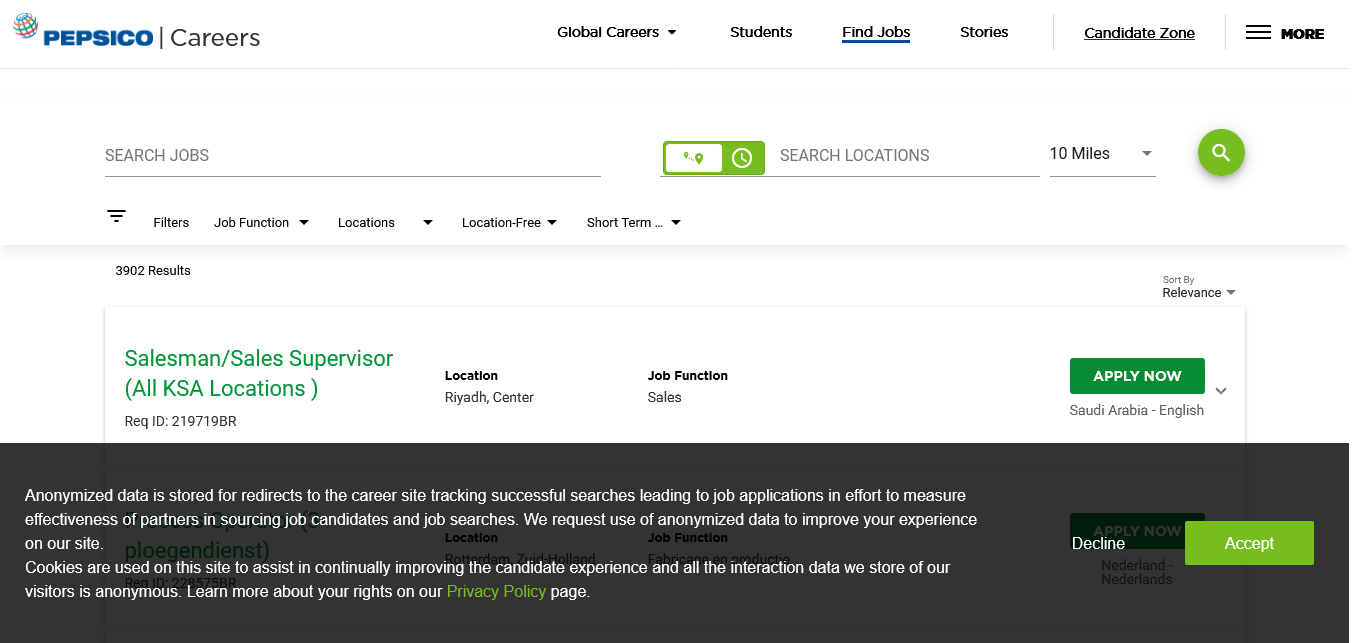Open the hamburger MORE menu

pyautogui.click(x=1284, y=33)
